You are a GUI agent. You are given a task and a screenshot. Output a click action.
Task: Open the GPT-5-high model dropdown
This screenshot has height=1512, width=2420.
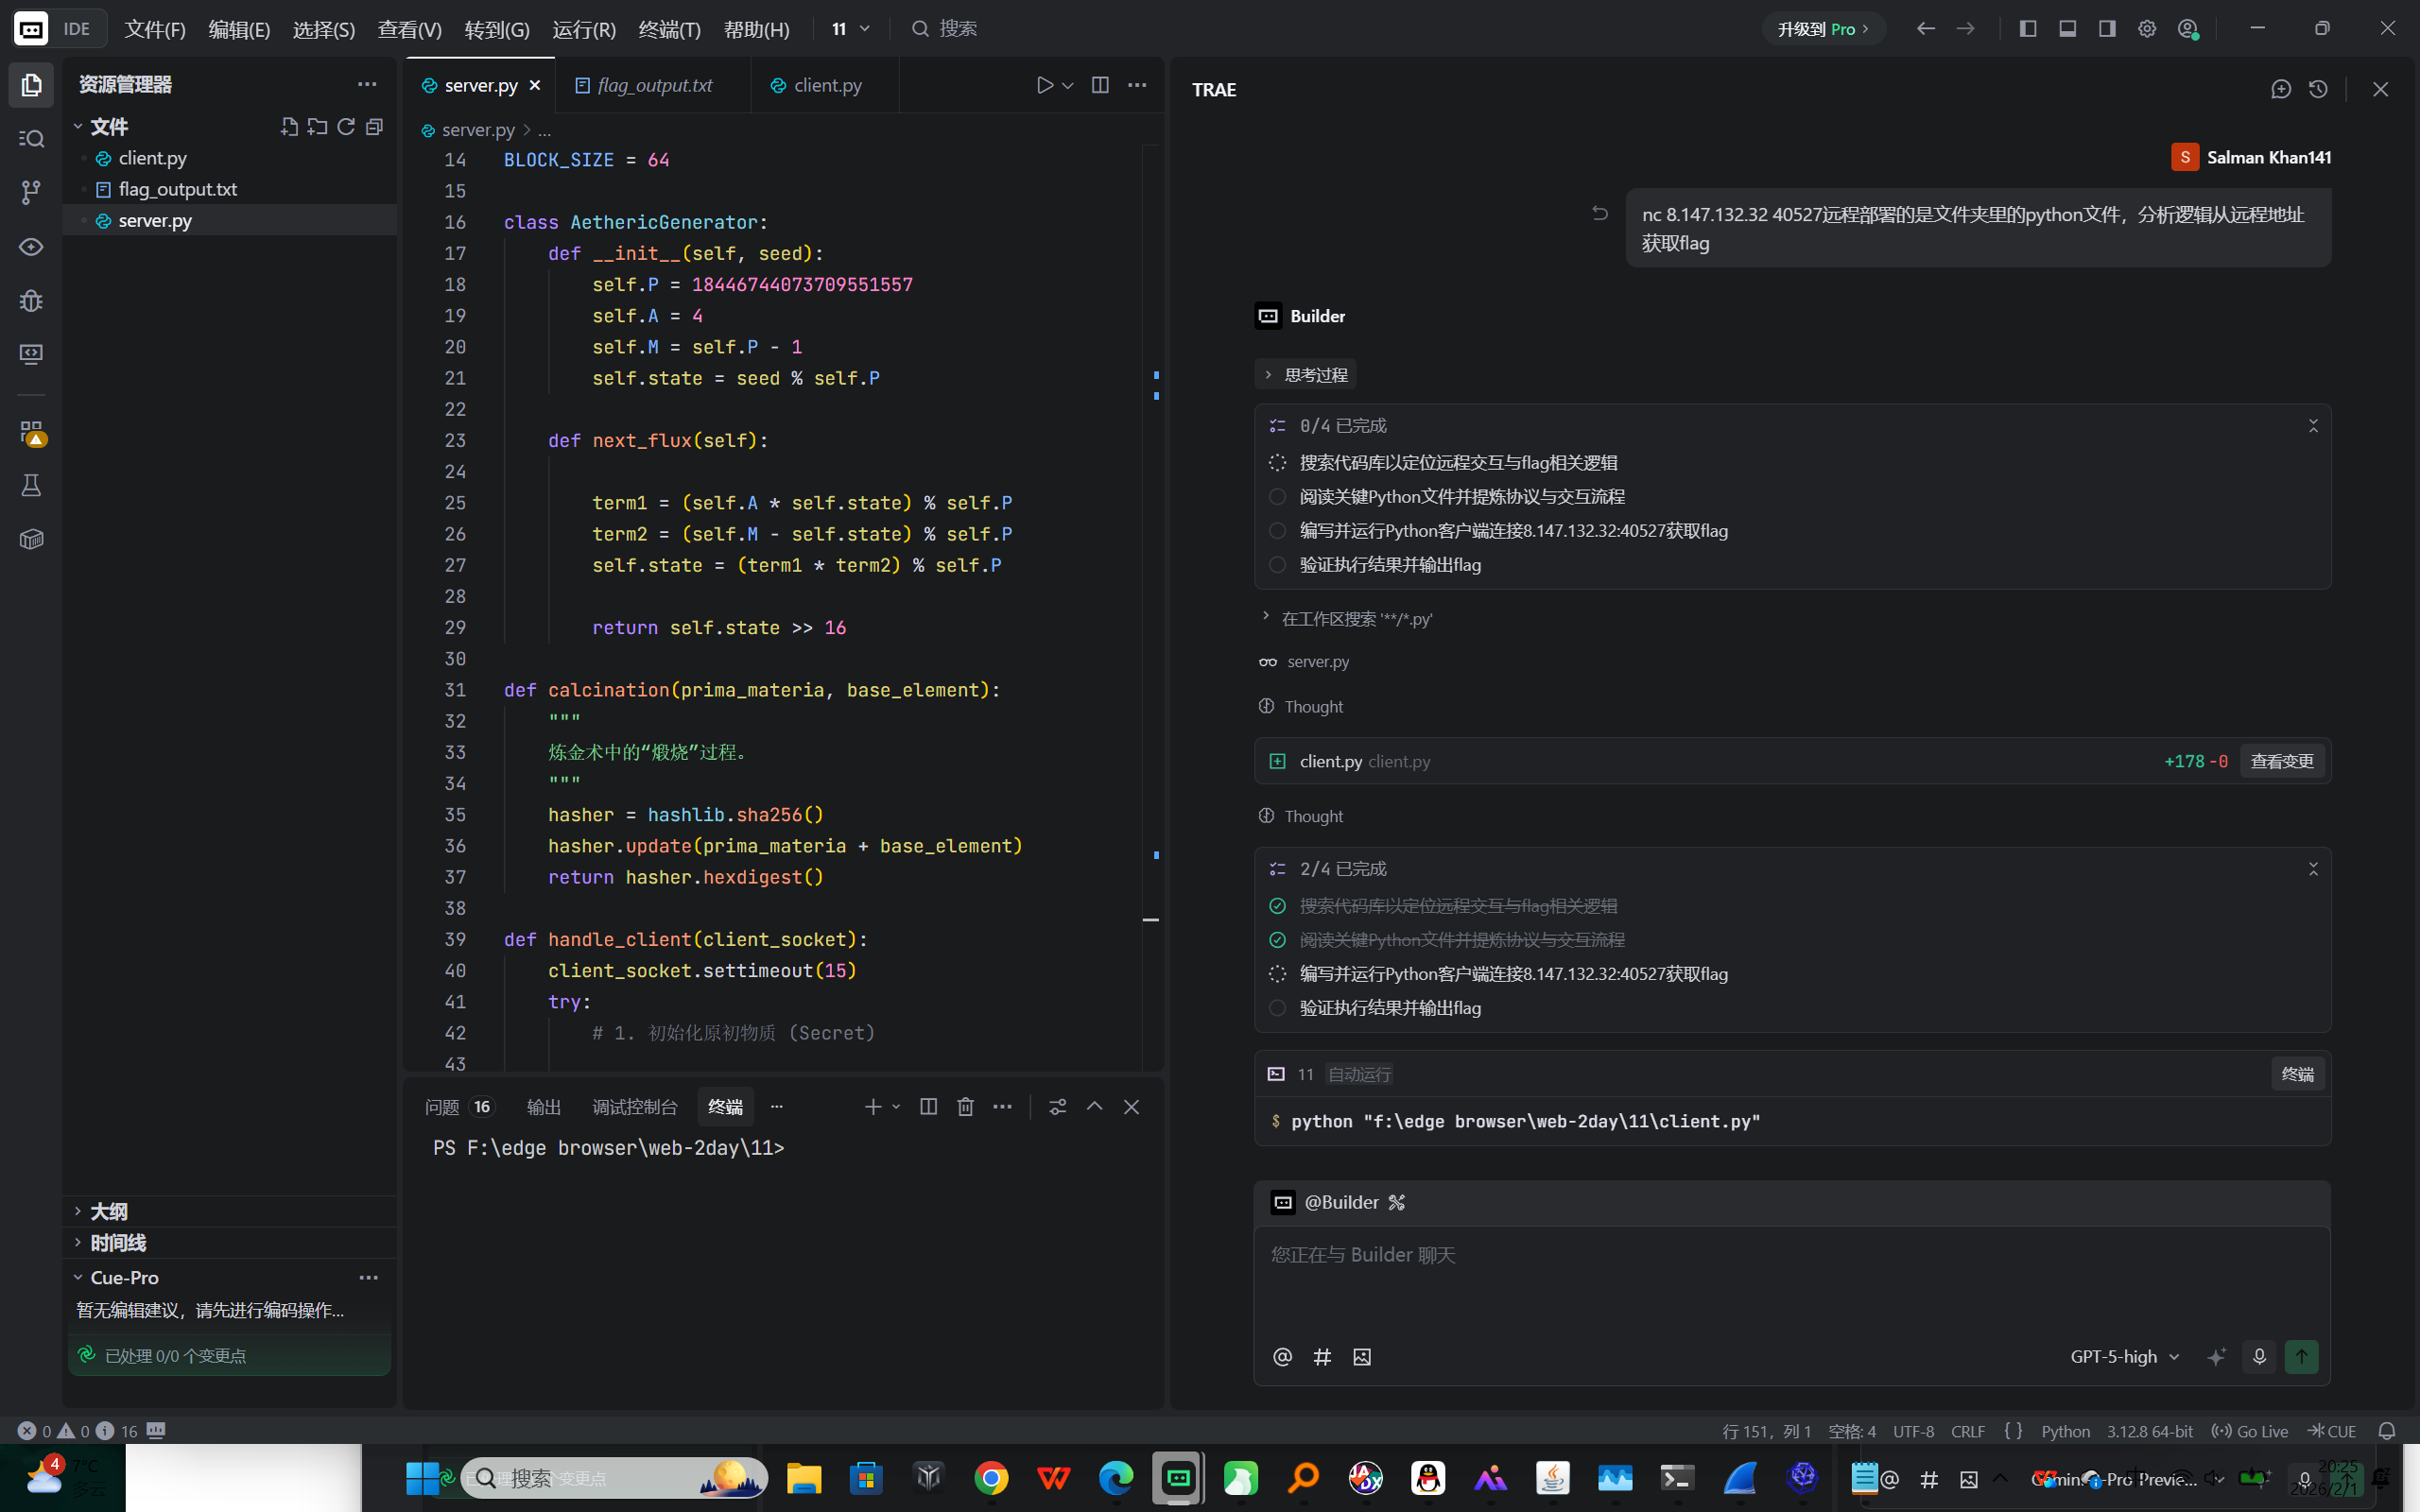[2124, 1356]
